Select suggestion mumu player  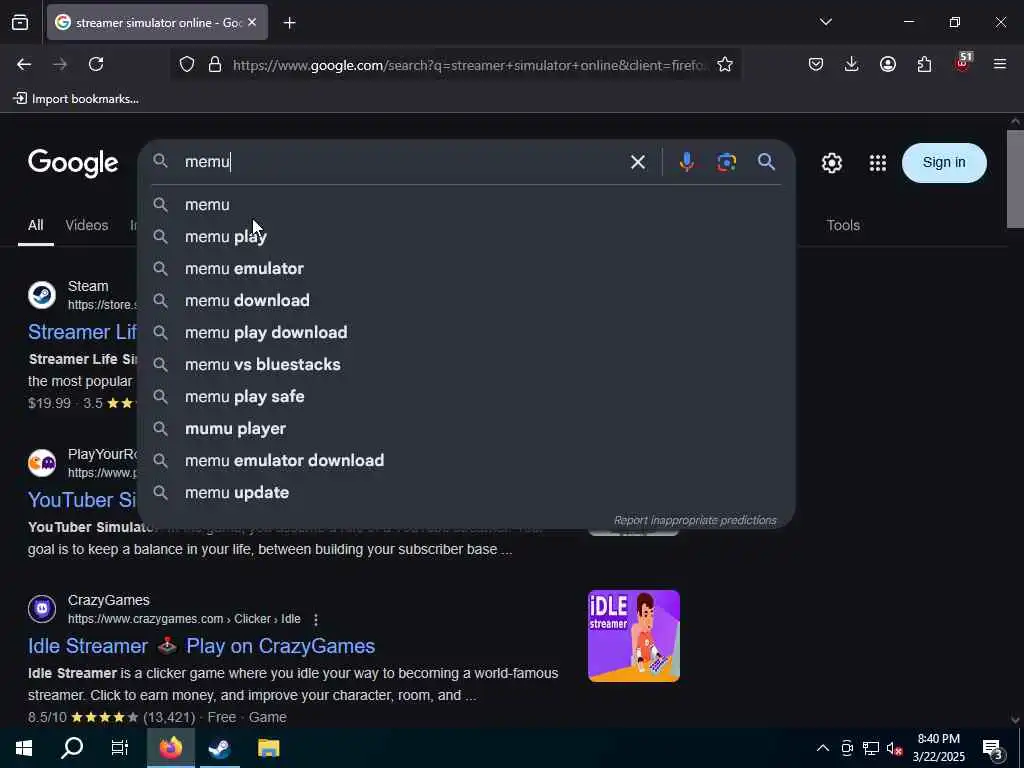[x=466, y=428]
